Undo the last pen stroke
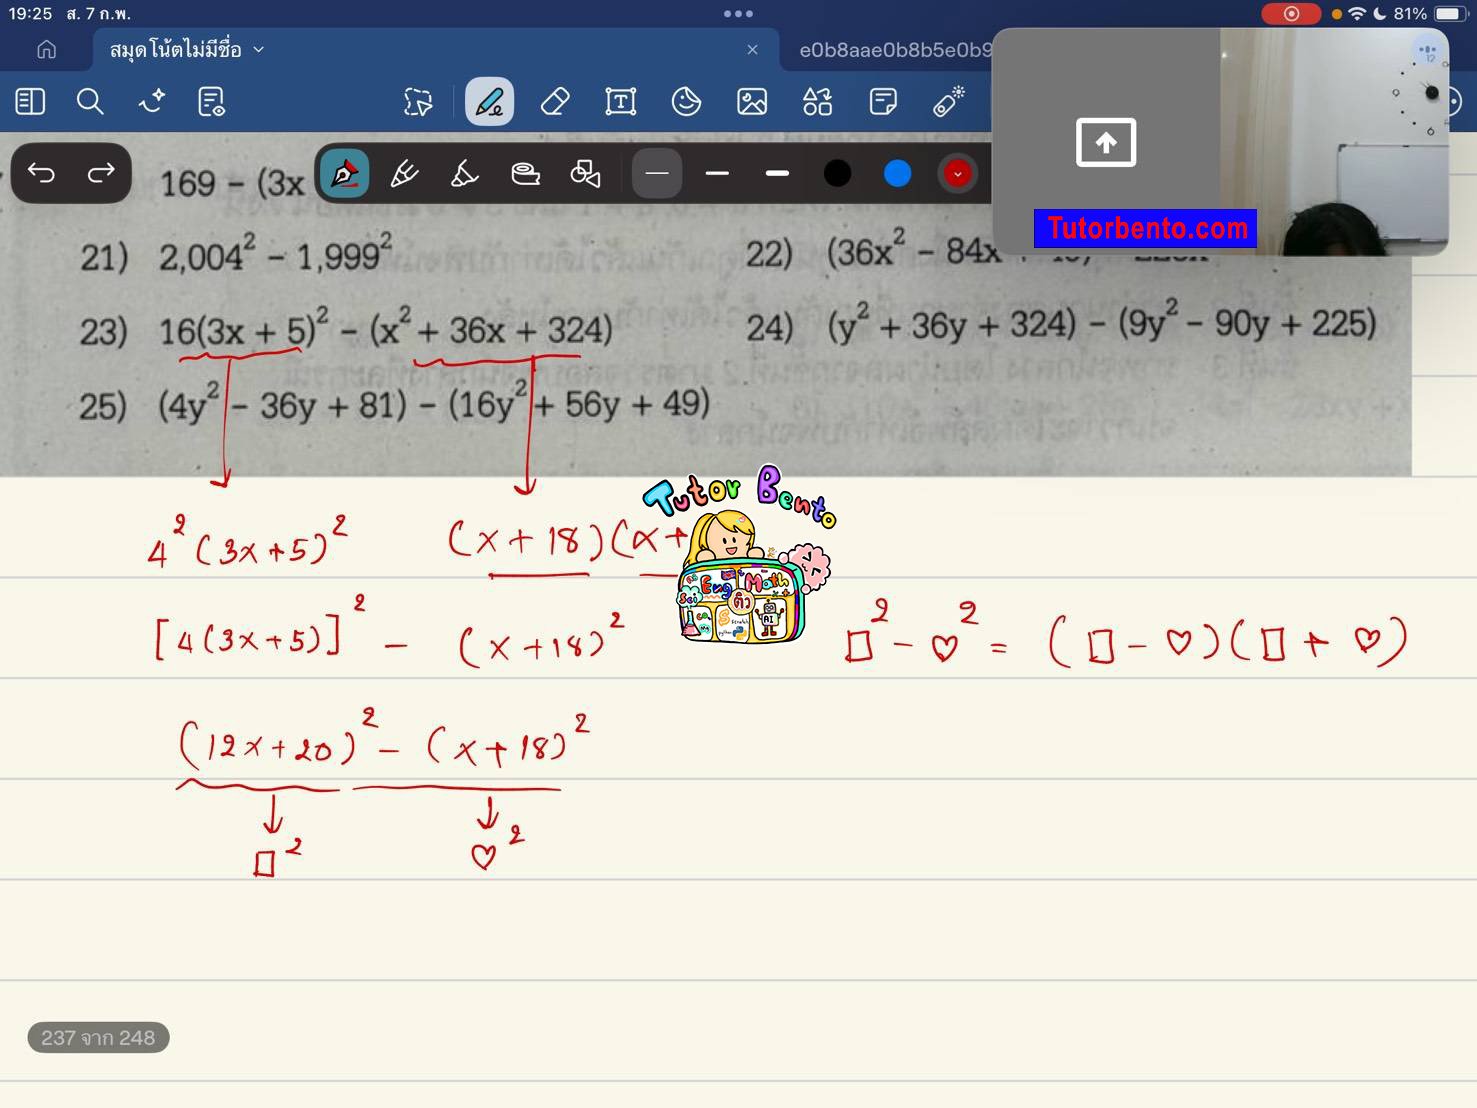The height and width of the screenshot is (1108, 1477). (40, 173)
